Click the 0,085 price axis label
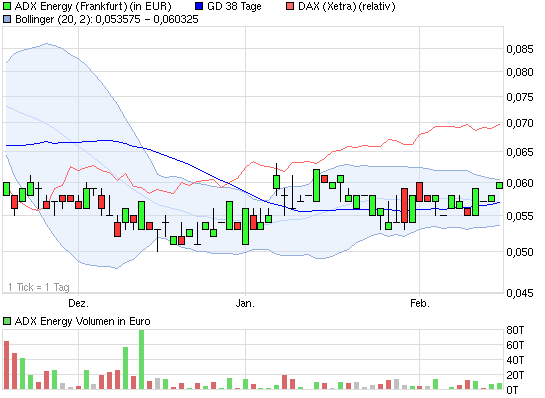The width and height of the screenshot is (545, 398). coord(520,49)
